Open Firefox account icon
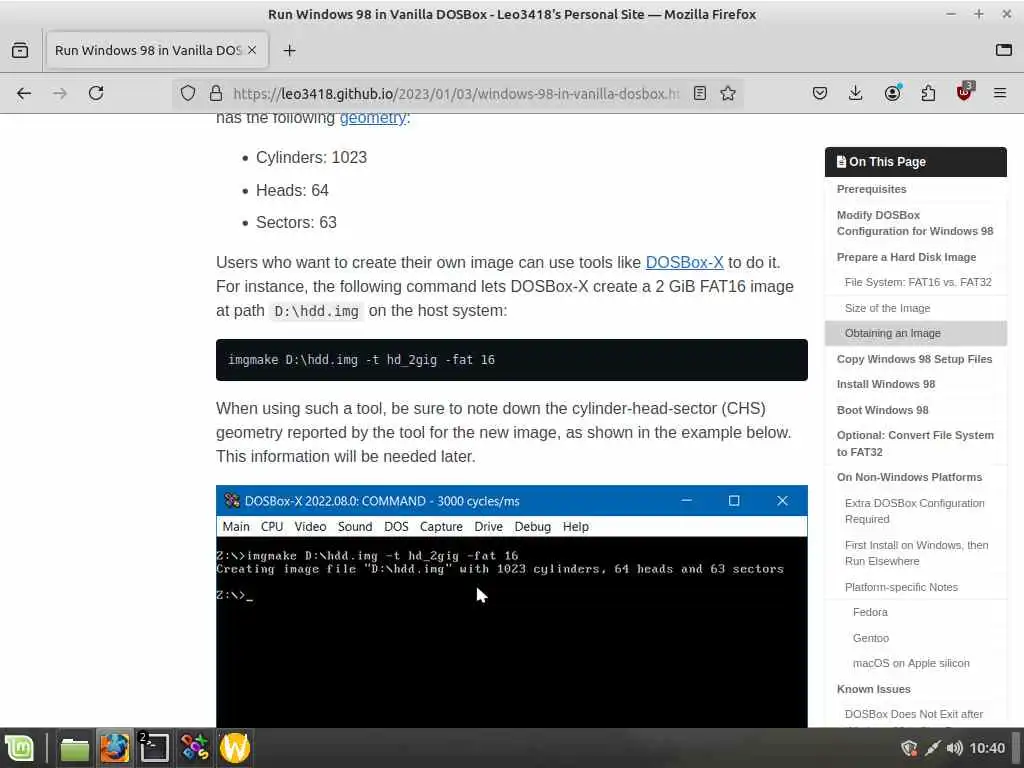The width and height of the screenshot is (1024, 768). tap(892, 93)
